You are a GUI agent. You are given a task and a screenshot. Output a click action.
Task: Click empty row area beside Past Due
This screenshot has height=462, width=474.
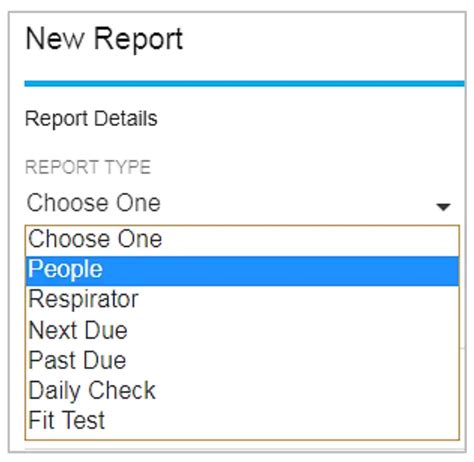tap(292, 360)
